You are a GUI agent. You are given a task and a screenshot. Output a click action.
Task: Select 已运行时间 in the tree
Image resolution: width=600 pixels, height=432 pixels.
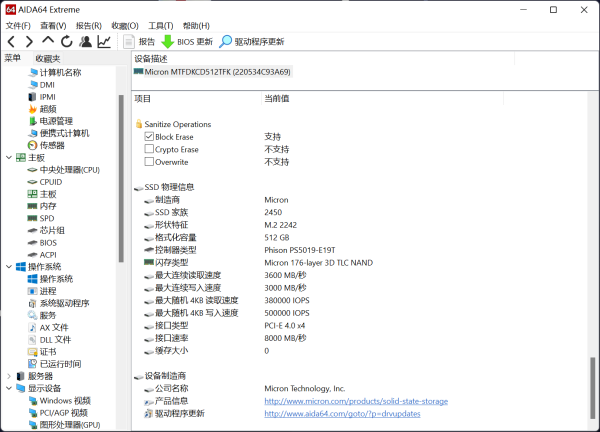[x=55, y=364]
